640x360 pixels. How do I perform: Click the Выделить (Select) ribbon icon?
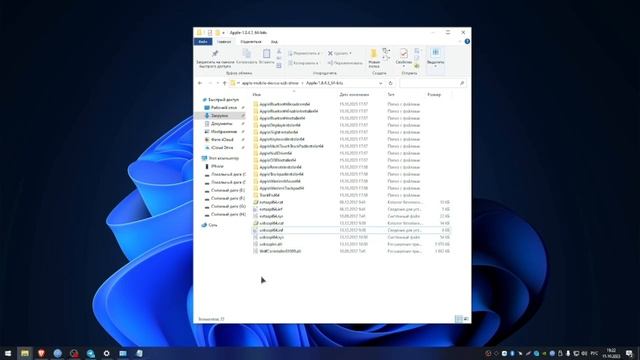point(436,53)
